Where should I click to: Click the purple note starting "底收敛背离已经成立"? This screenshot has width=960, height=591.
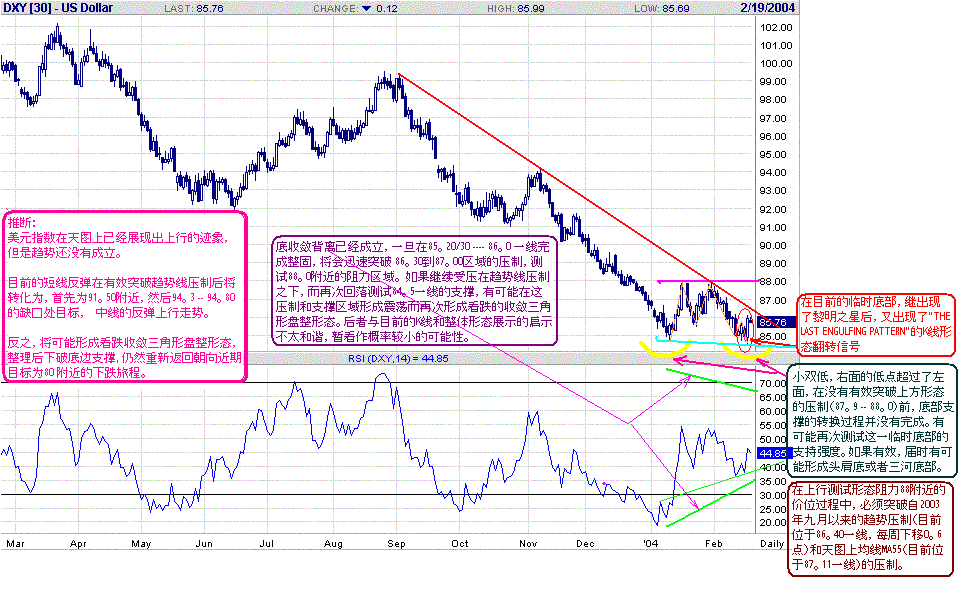pyautogui.click(x=414, y=292)
